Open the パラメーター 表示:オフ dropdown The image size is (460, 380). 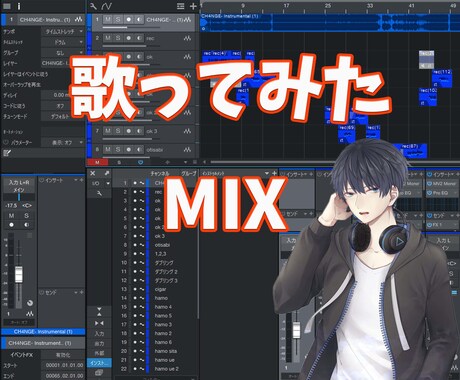click(x=63, y=142)
